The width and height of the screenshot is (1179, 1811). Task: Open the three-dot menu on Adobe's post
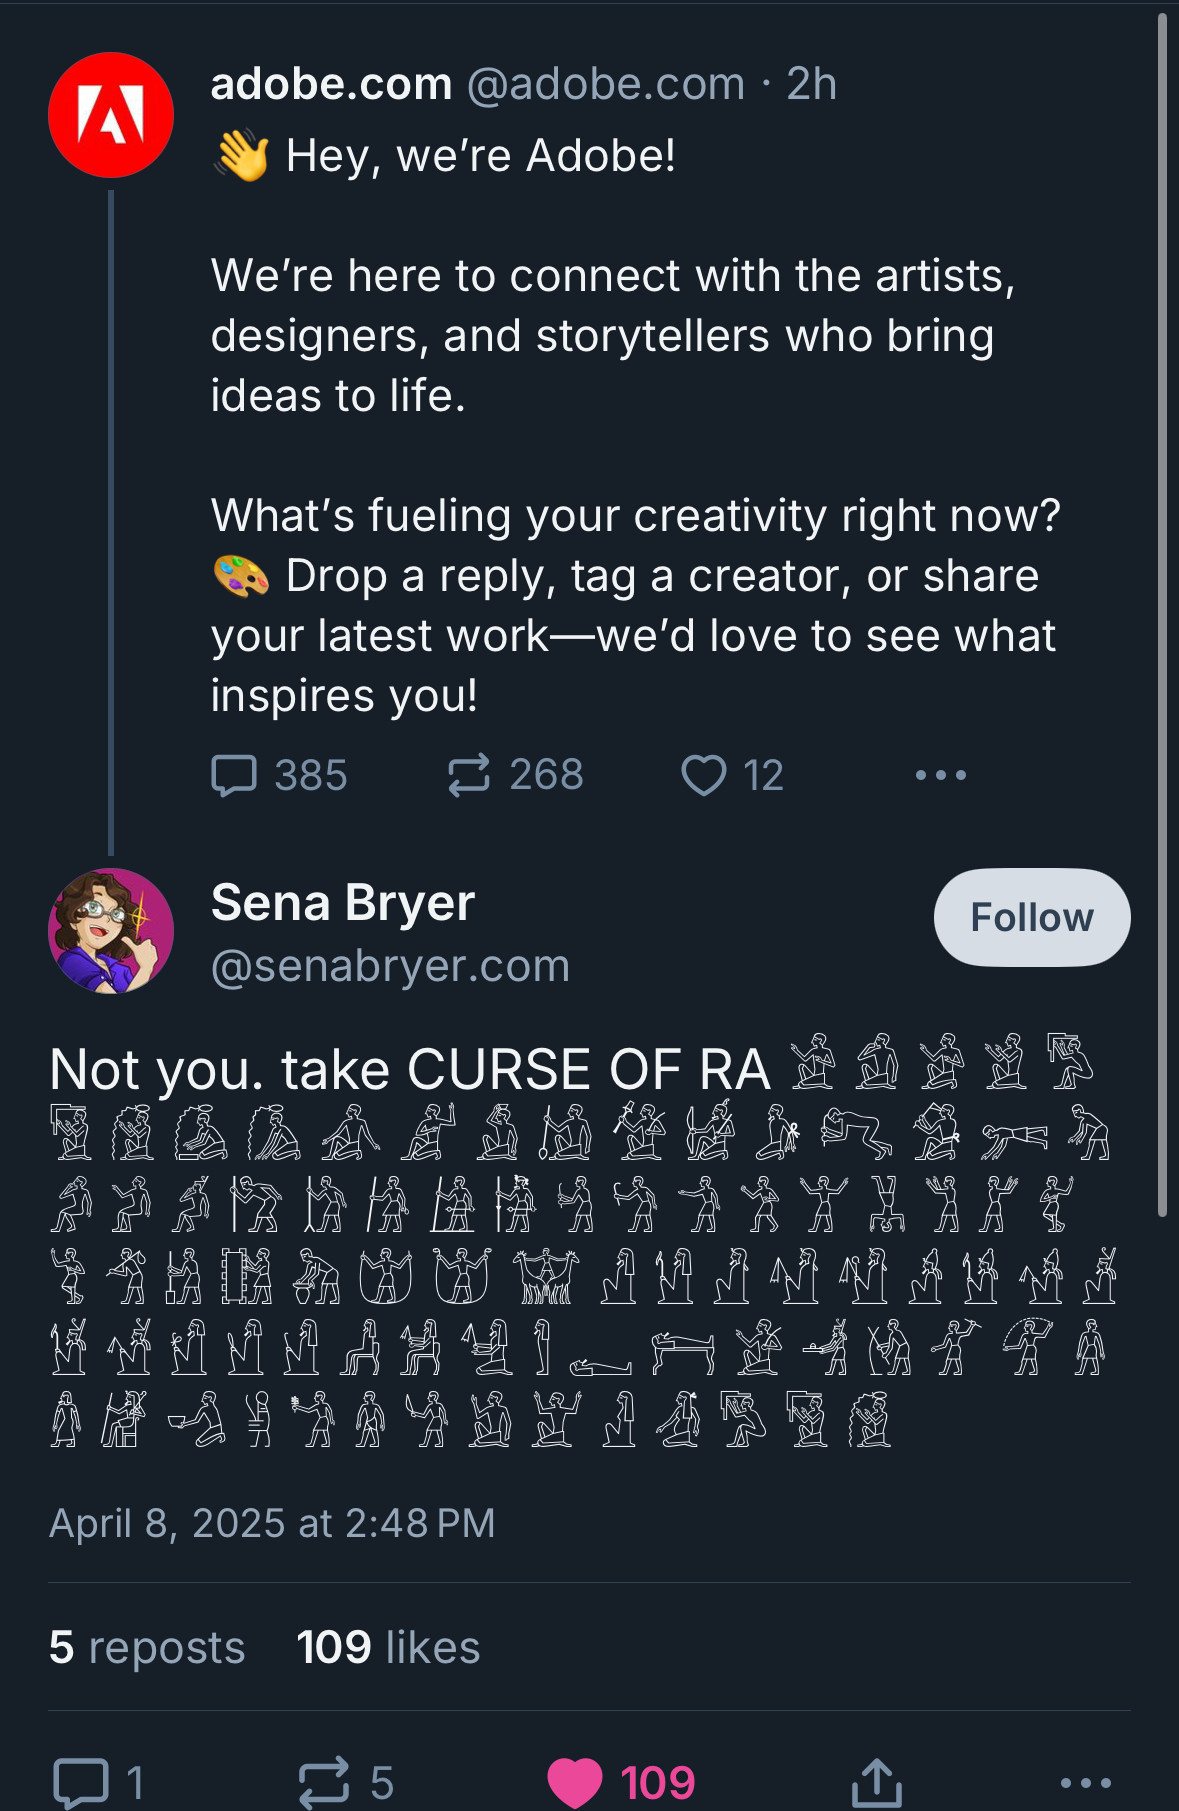(940, 775)
